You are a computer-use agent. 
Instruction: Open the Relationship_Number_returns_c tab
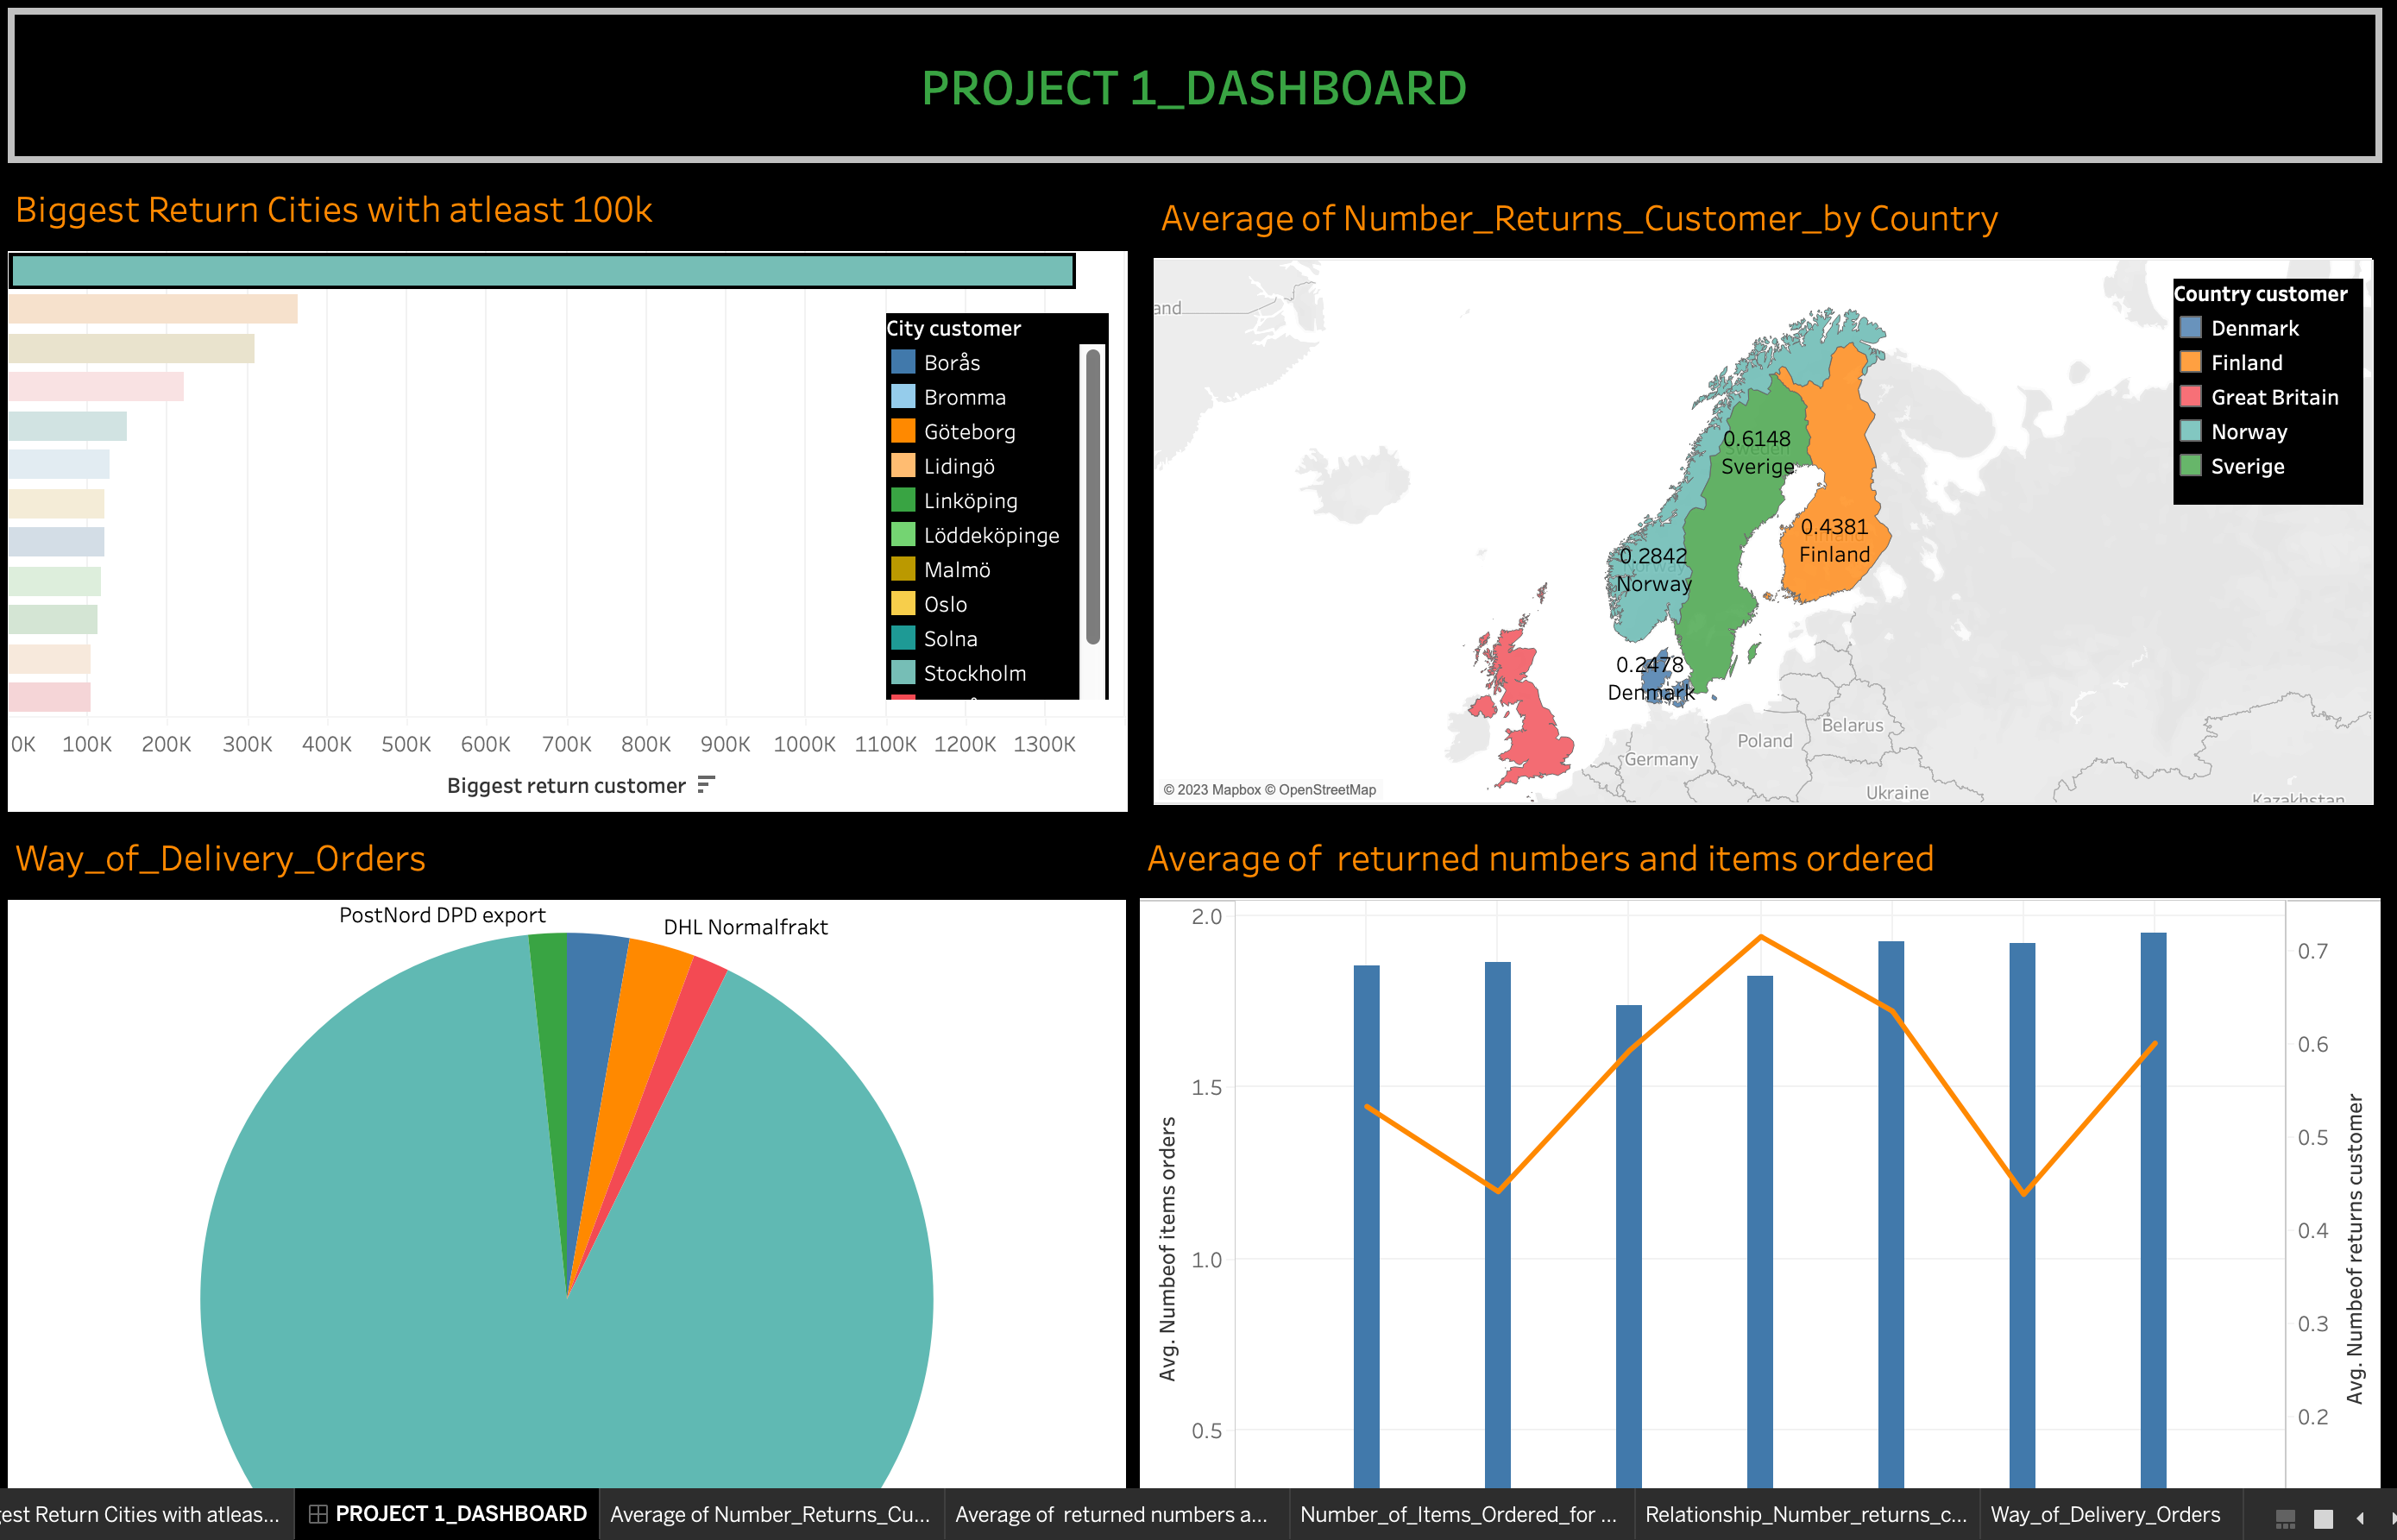coord(1805,1514)
